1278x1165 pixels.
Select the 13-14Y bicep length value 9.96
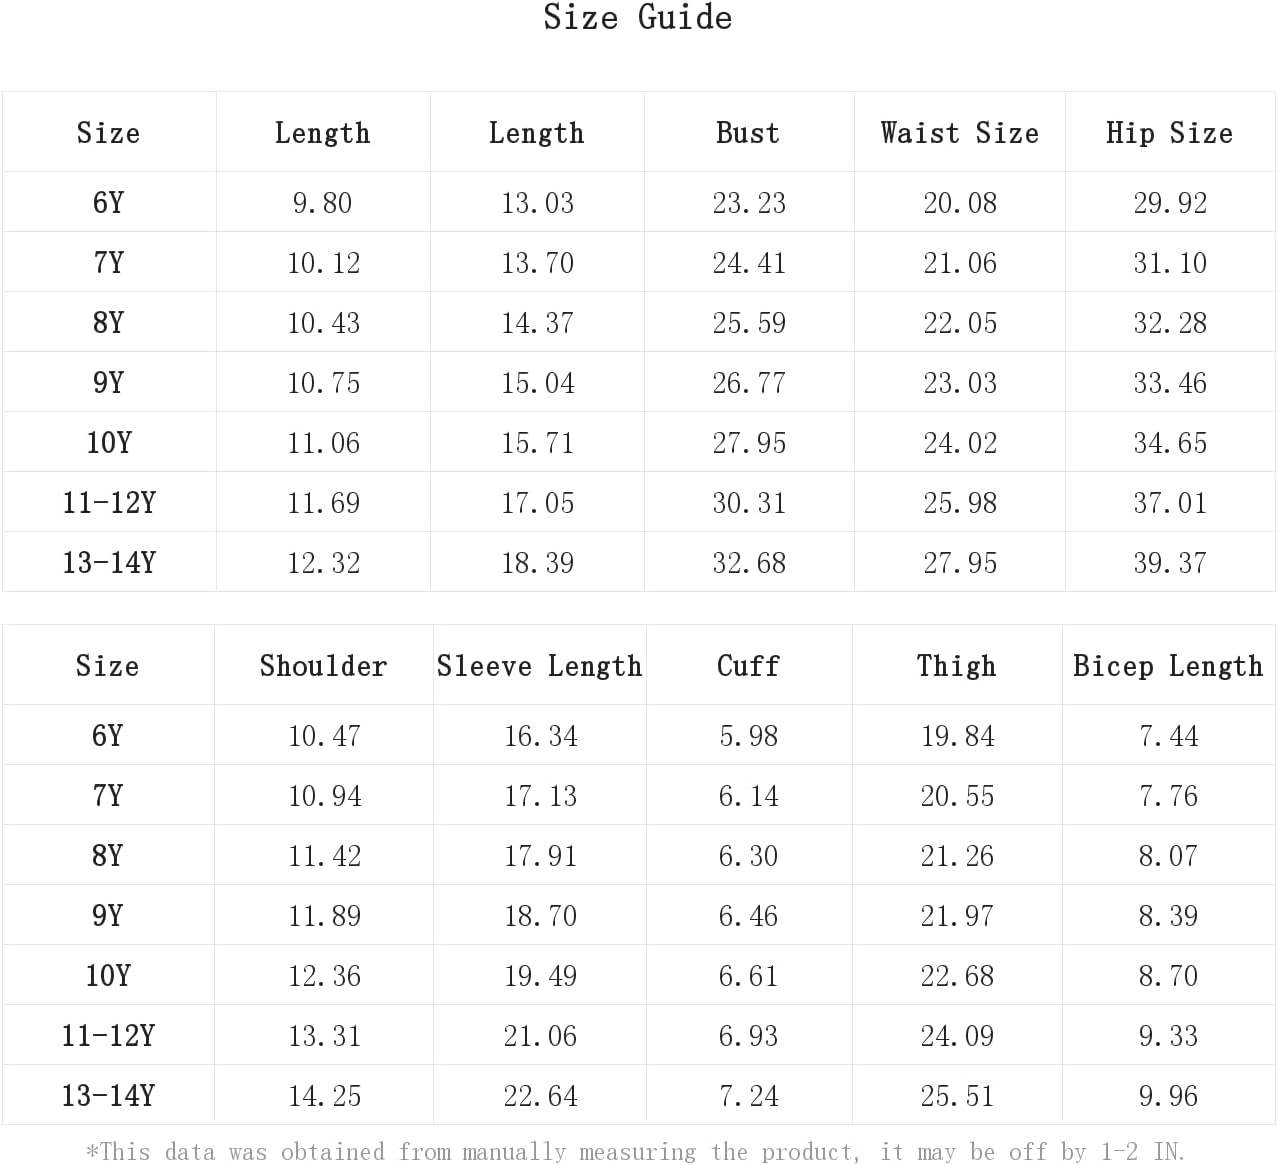point(1168,1096)
